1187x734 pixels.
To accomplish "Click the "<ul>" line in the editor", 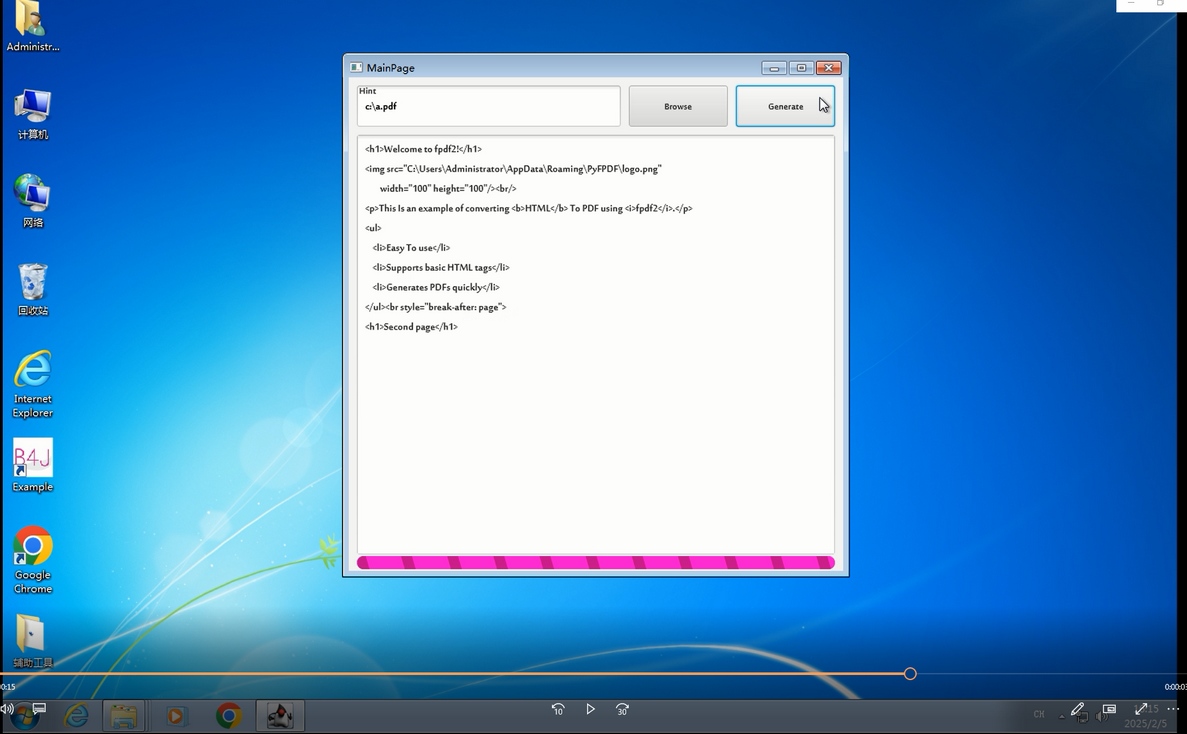I will (373, 228).
